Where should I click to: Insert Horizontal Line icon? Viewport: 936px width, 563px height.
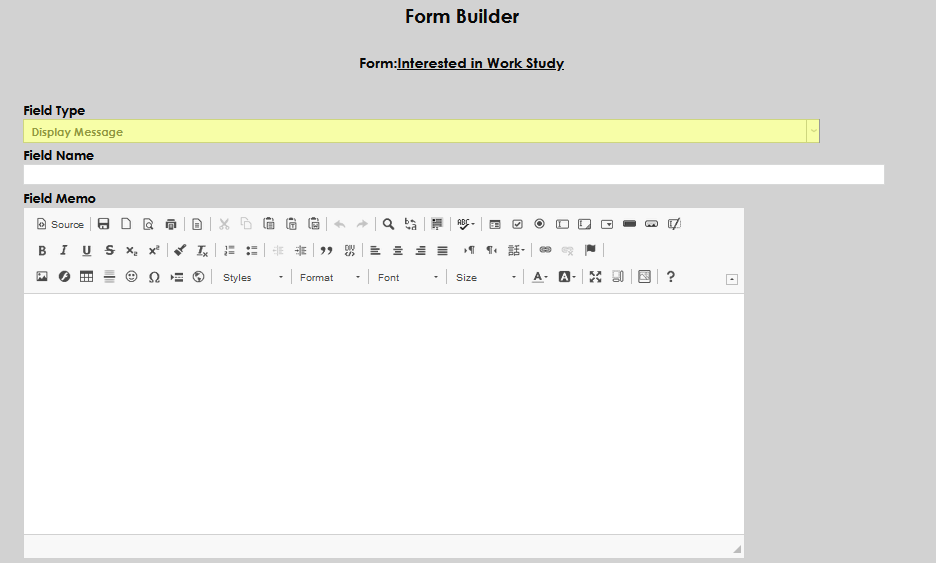(x=109, y=276)
